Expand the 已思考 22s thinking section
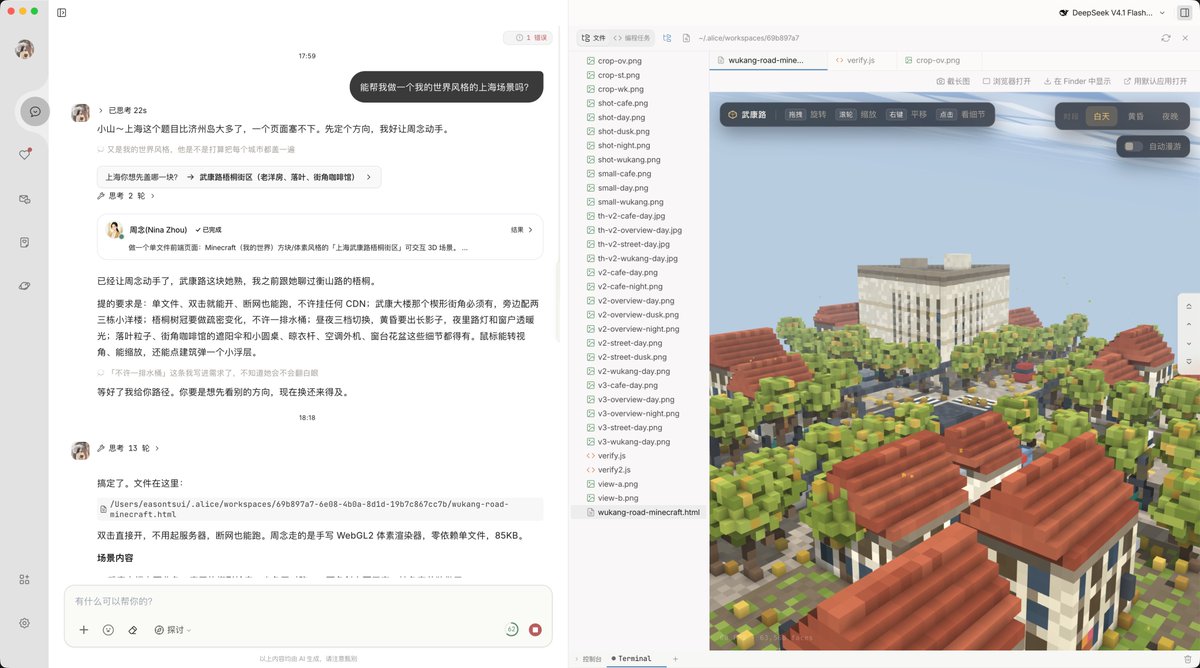1200x668 pixels. (123, 110)
